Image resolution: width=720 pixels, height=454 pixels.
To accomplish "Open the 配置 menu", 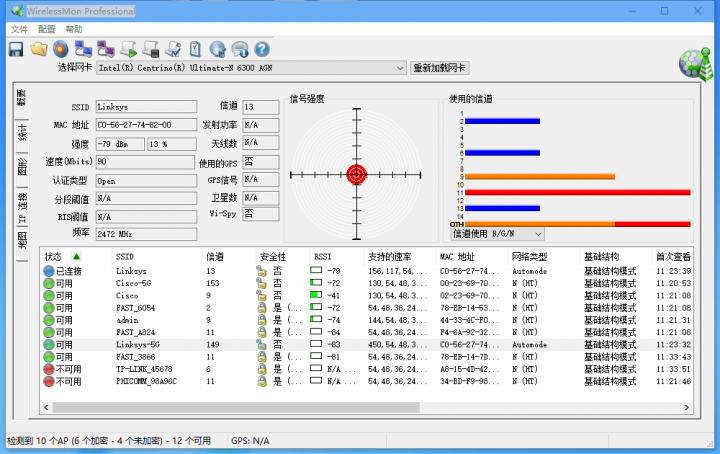I will [x=46, y=29].
